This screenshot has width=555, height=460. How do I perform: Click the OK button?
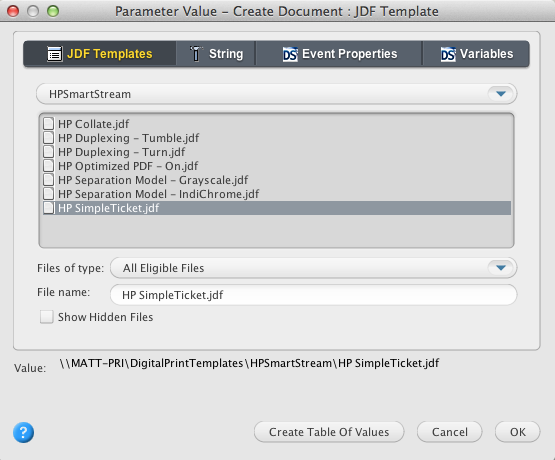tap(517, 432)
